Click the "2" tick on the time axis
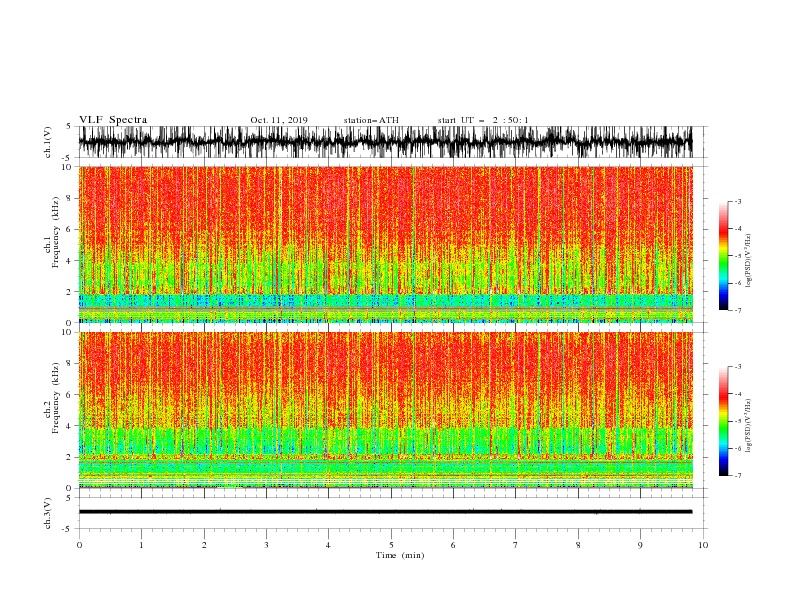 [204, 545]
